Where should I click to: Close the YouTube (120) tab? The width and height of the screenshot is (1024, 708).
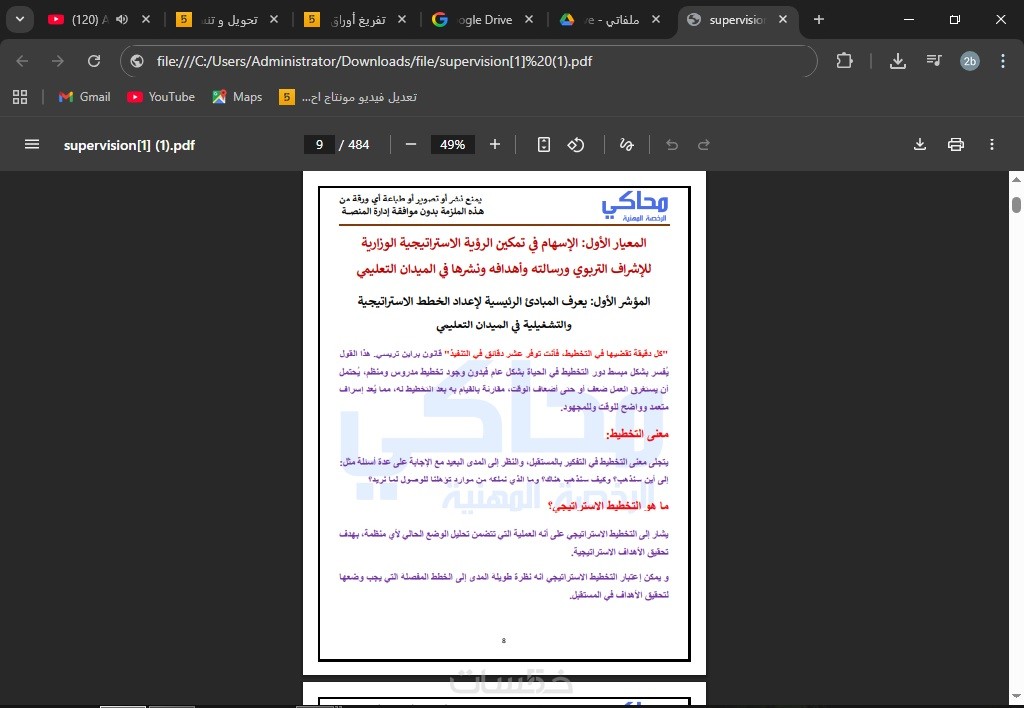coord(146,20)
